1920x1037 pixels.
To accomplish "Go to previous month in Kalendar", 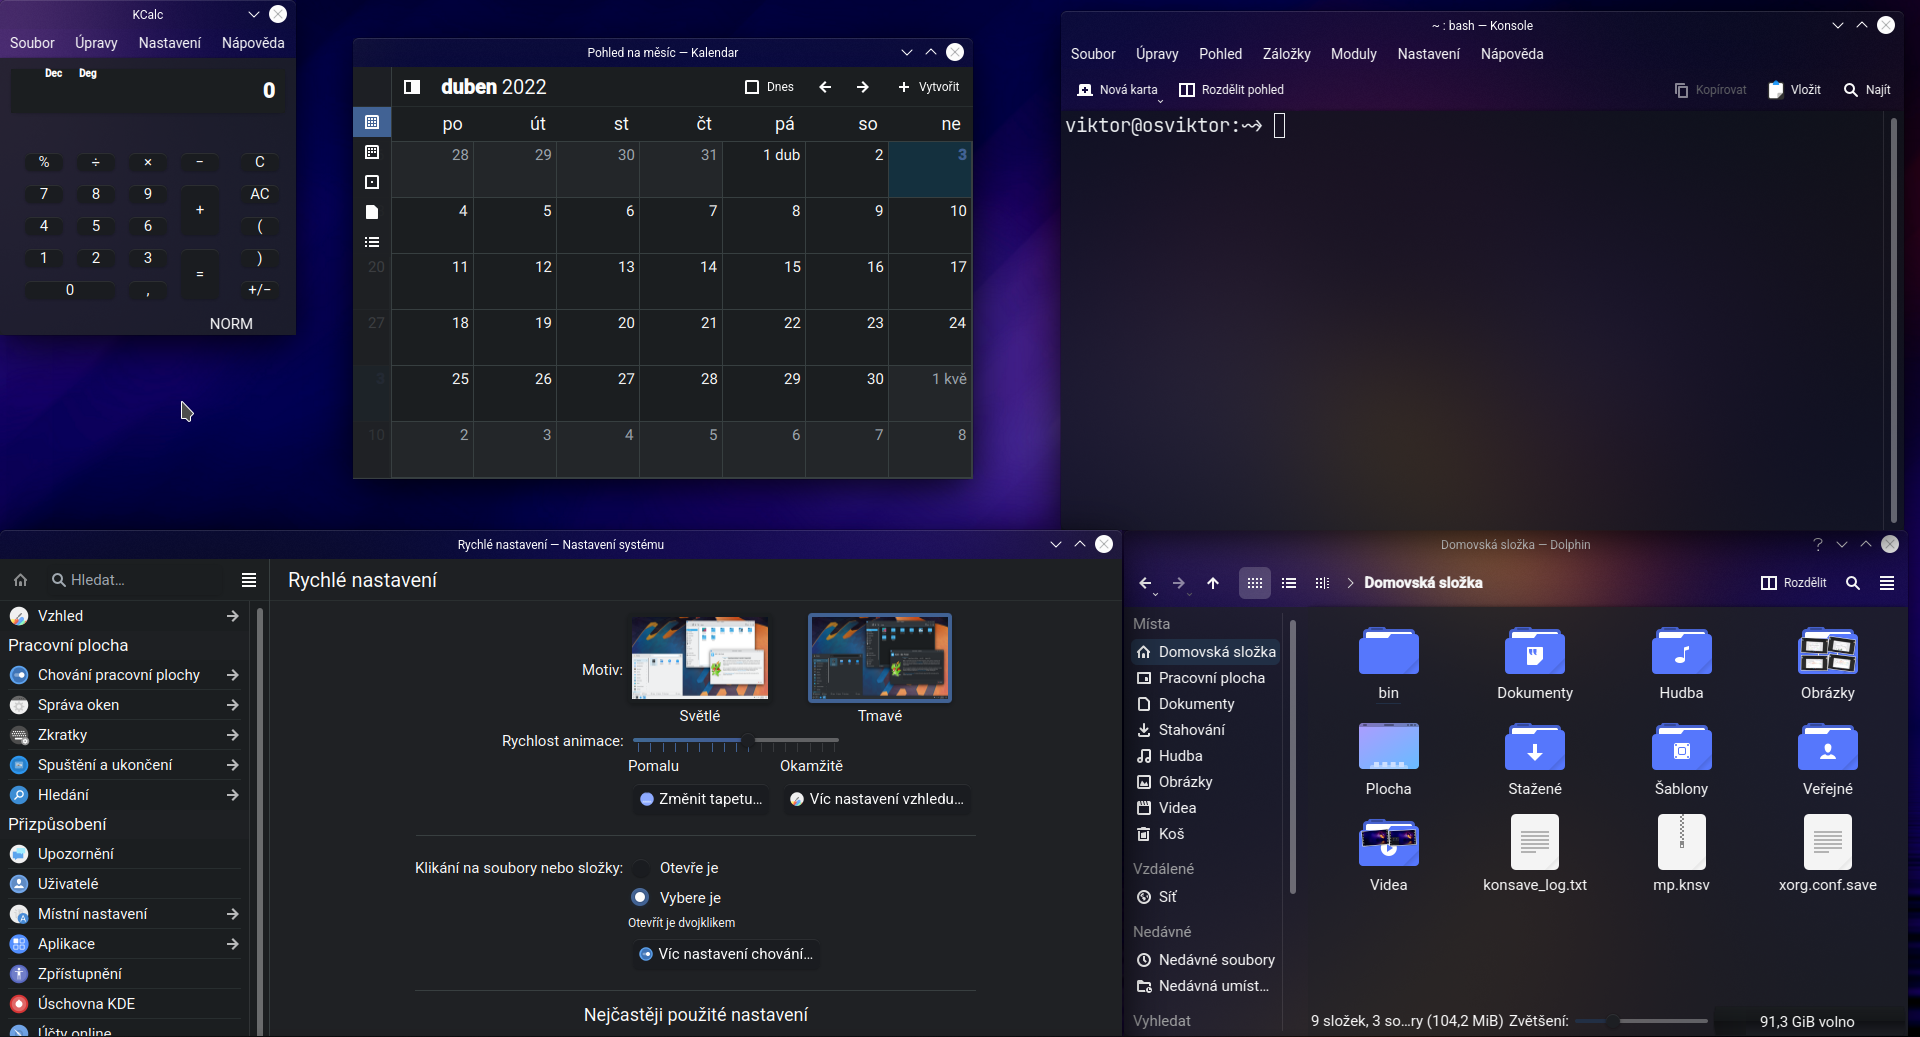I will (825, 87).
